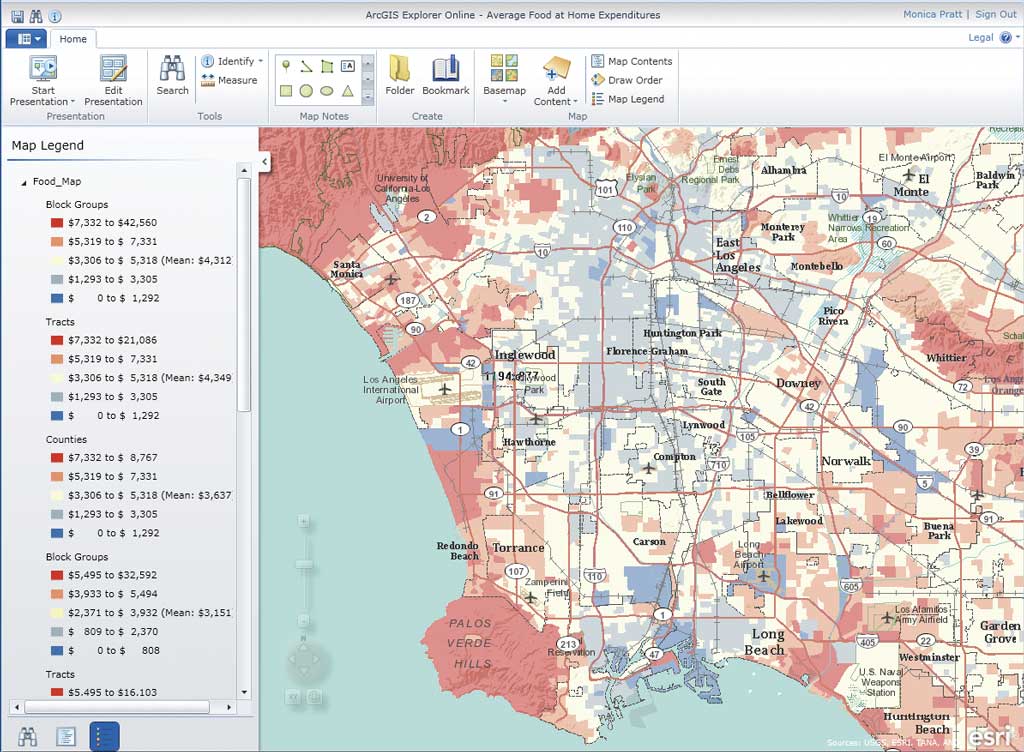
Task: Select the pushpin point map note tool
Action: (286, 66)
